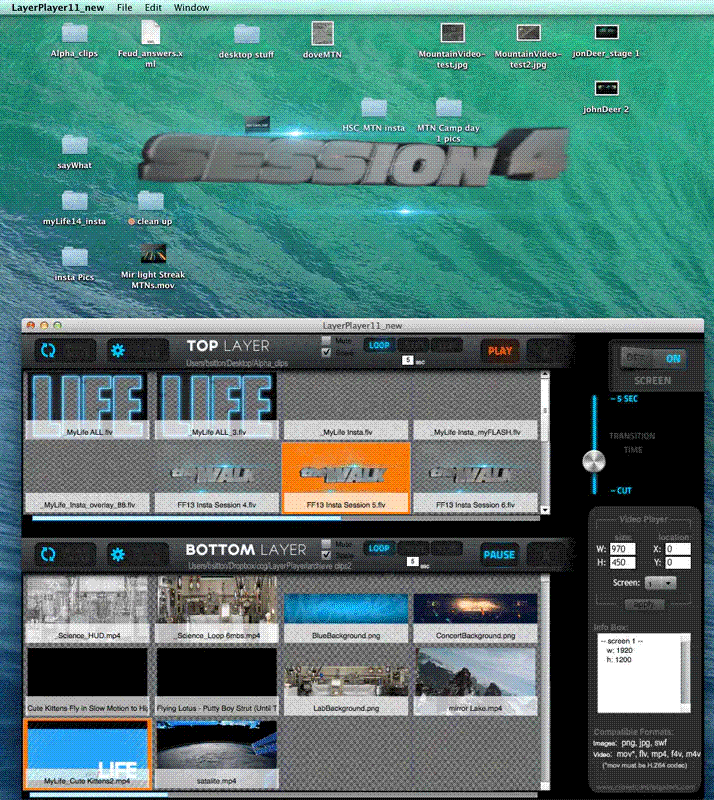Select the FF13 Insta Session 5.flv clip
This screenshot has height=800, width=714.
point(346,478)
